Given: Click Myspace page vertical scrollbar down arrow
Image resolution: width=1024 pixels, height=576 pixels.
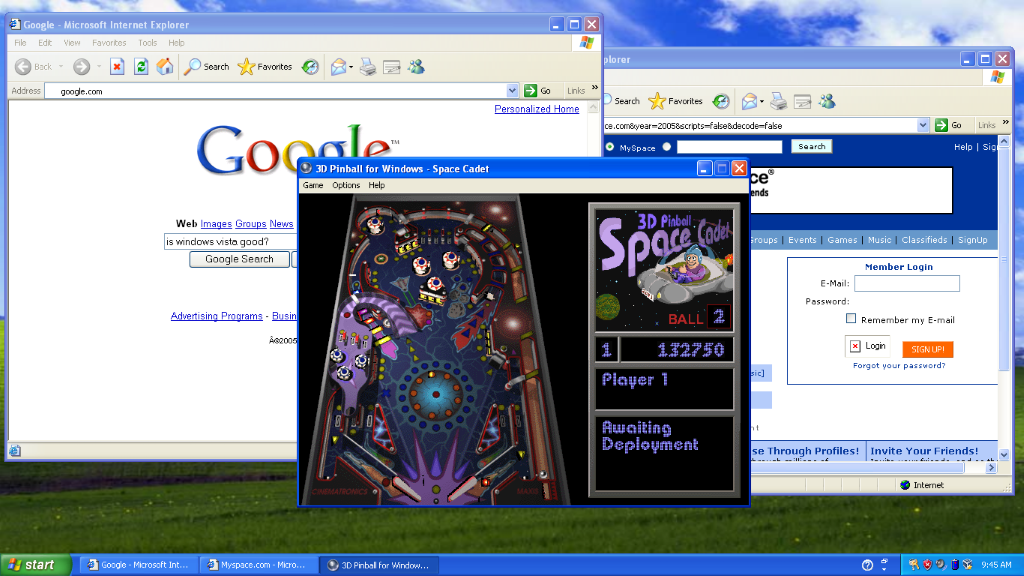Looking at the screenshot, I should click(1004, 455).
